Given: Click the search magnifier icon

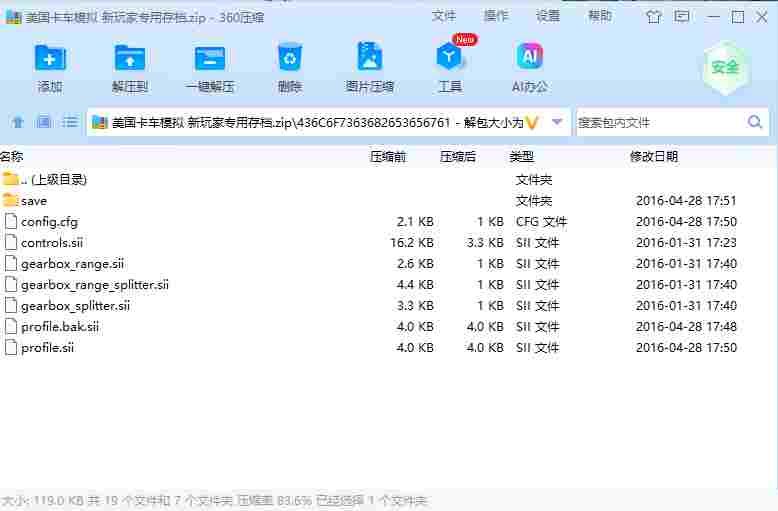Looking at the screenshot, I should (x=755, y=122).
